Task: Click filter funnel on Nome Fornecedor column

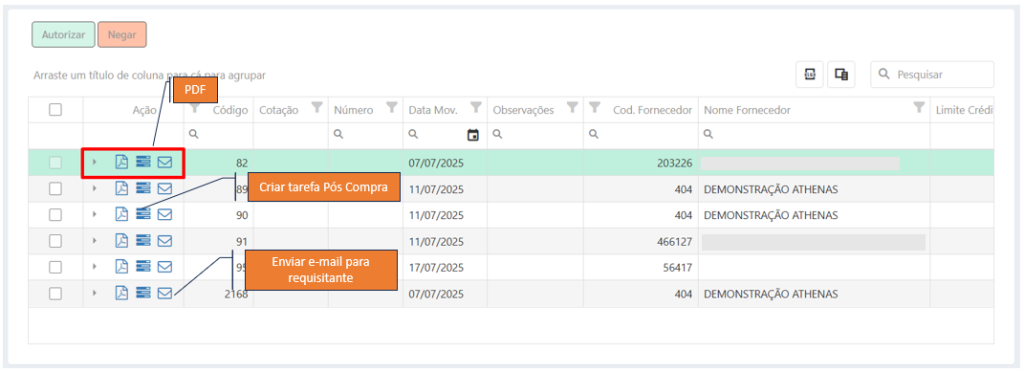Action: pyautogui.click(x=919, y=107)
